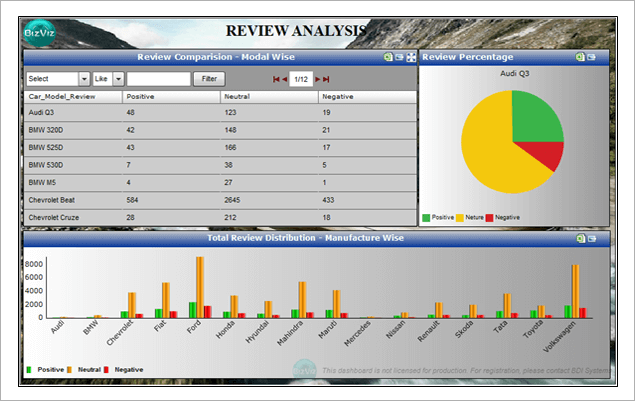Select the BMW 320D row
The height and width of the screenshot is (401, 635).
220,130
